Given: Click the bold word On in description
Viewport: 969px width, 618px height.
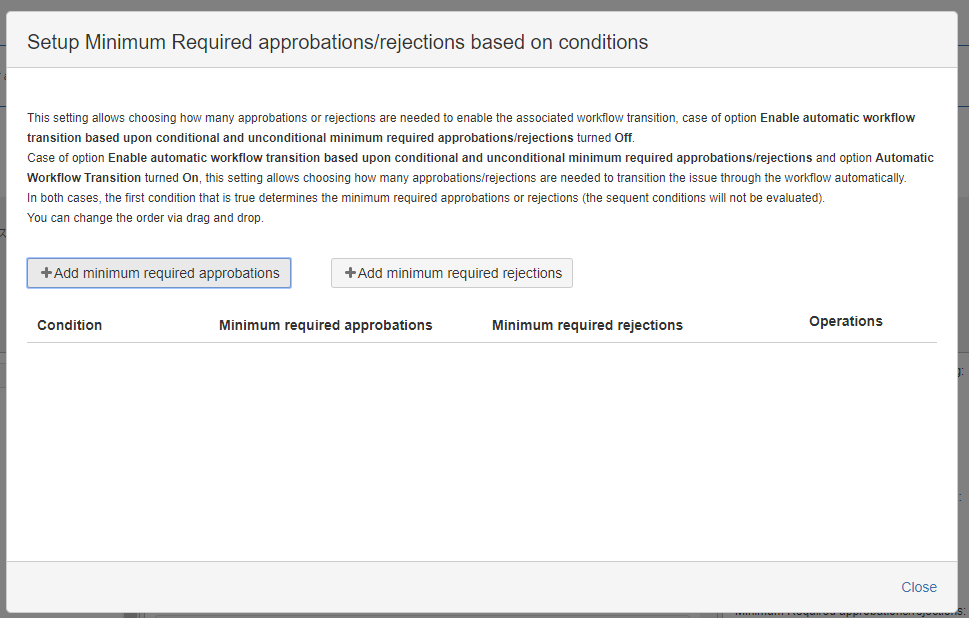Looking at the screenshot, I should pyautogui.click(x=190, y=178).
